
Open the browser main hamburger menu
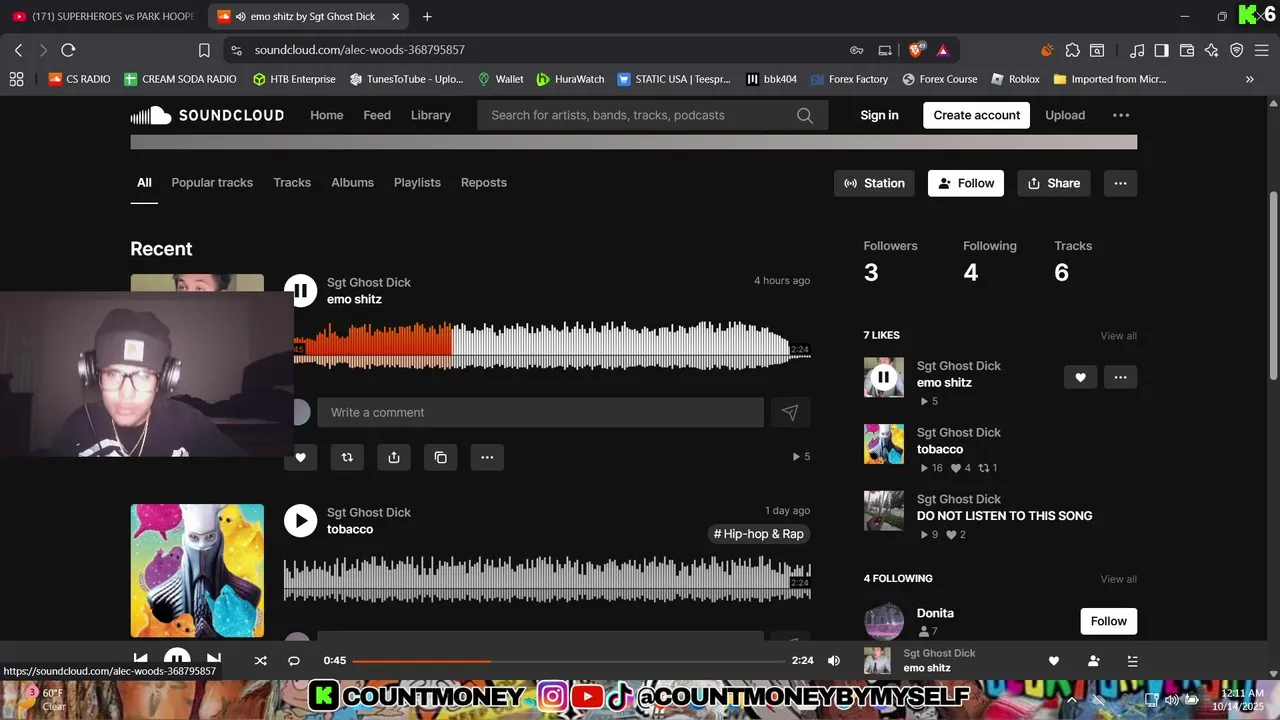click(1261, 50)
